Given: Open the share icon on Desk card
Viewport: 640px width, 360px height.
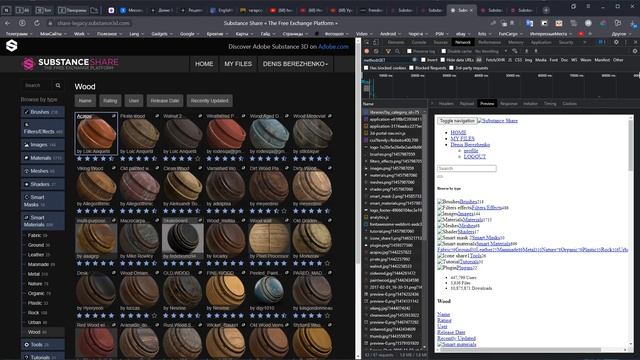Looking at the screenshot, I should (x=114, y=273).
